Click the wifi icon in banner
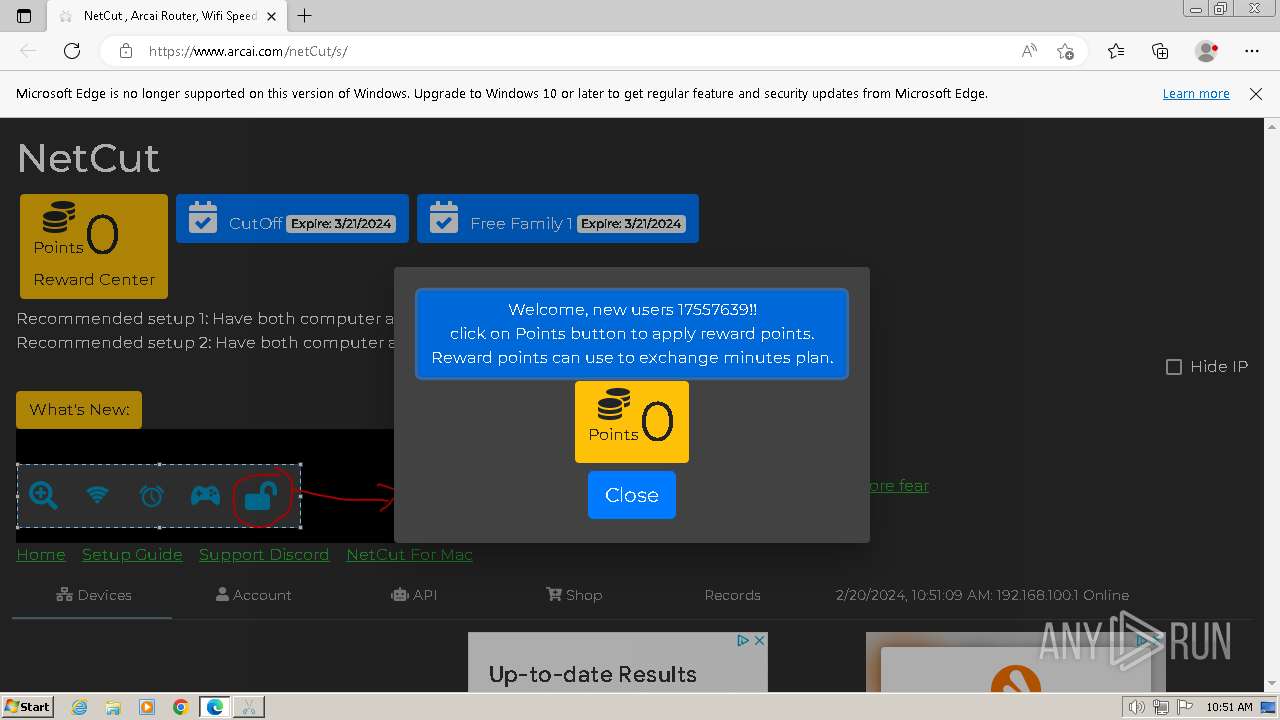 click(97, 494)
